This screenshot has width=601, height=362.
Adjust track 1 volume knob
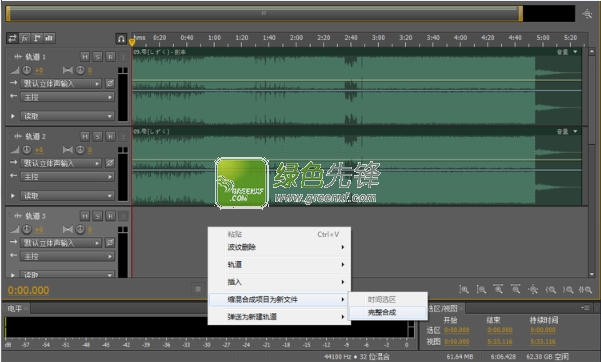pyautogui.click(x=27, y=70)
